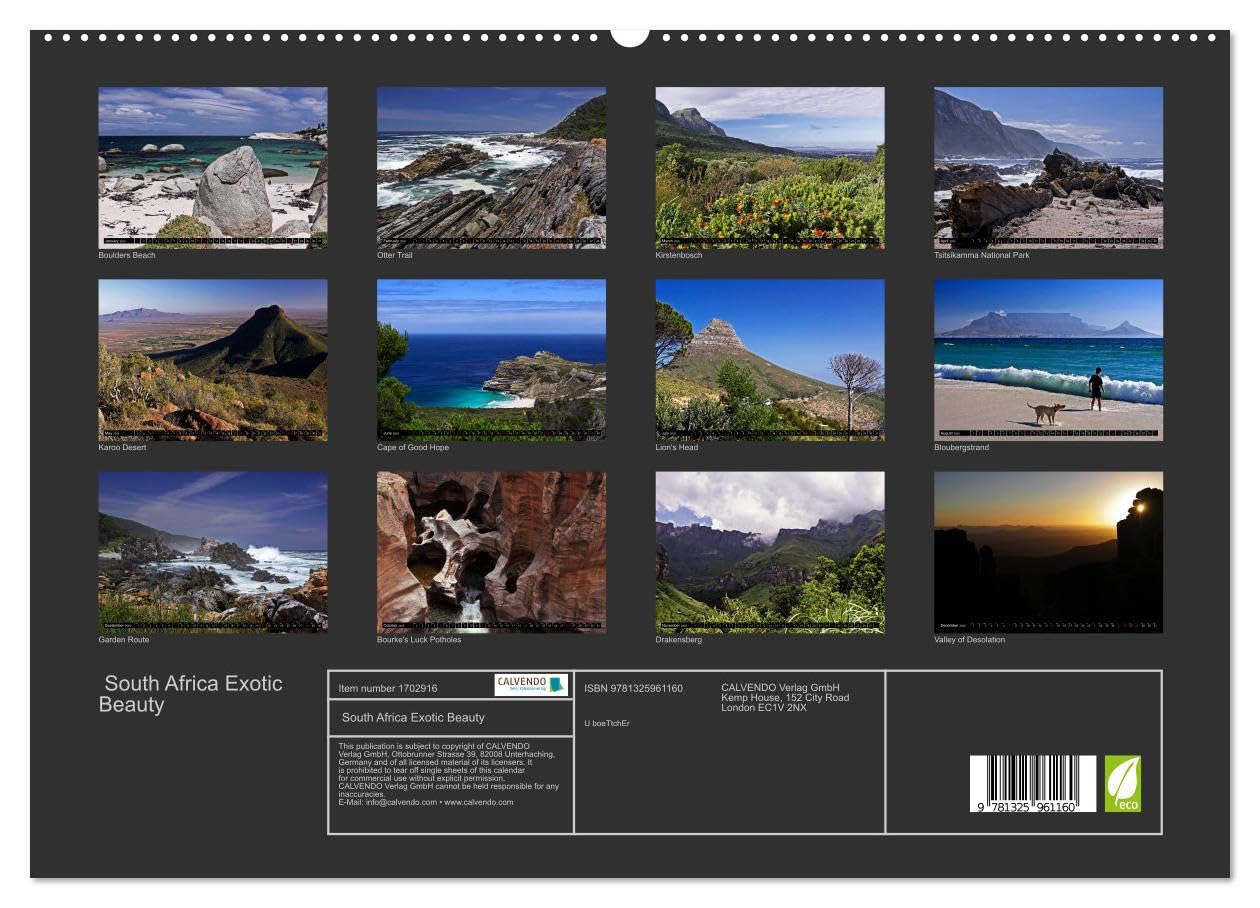
Task: Click the barcode number 9 781325 961160
Action: [1027, 806]
